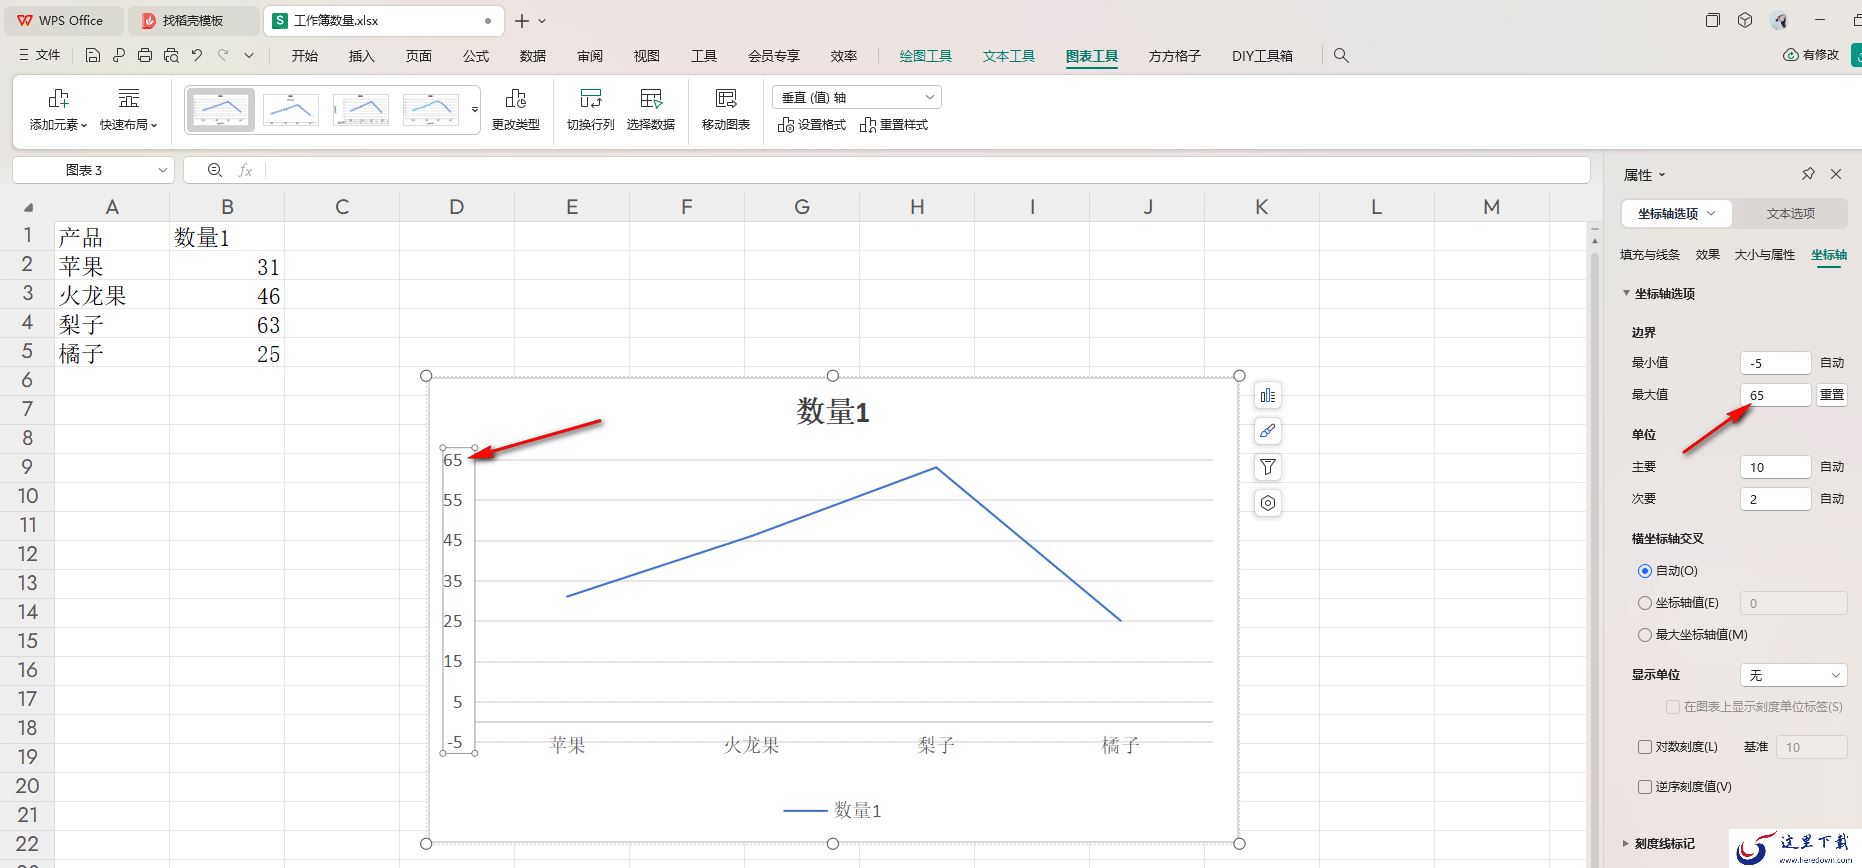The width and height of the screenshot is (1862, 868).
Task: Open chart settings hexagon button
Action: point(1268,503)
